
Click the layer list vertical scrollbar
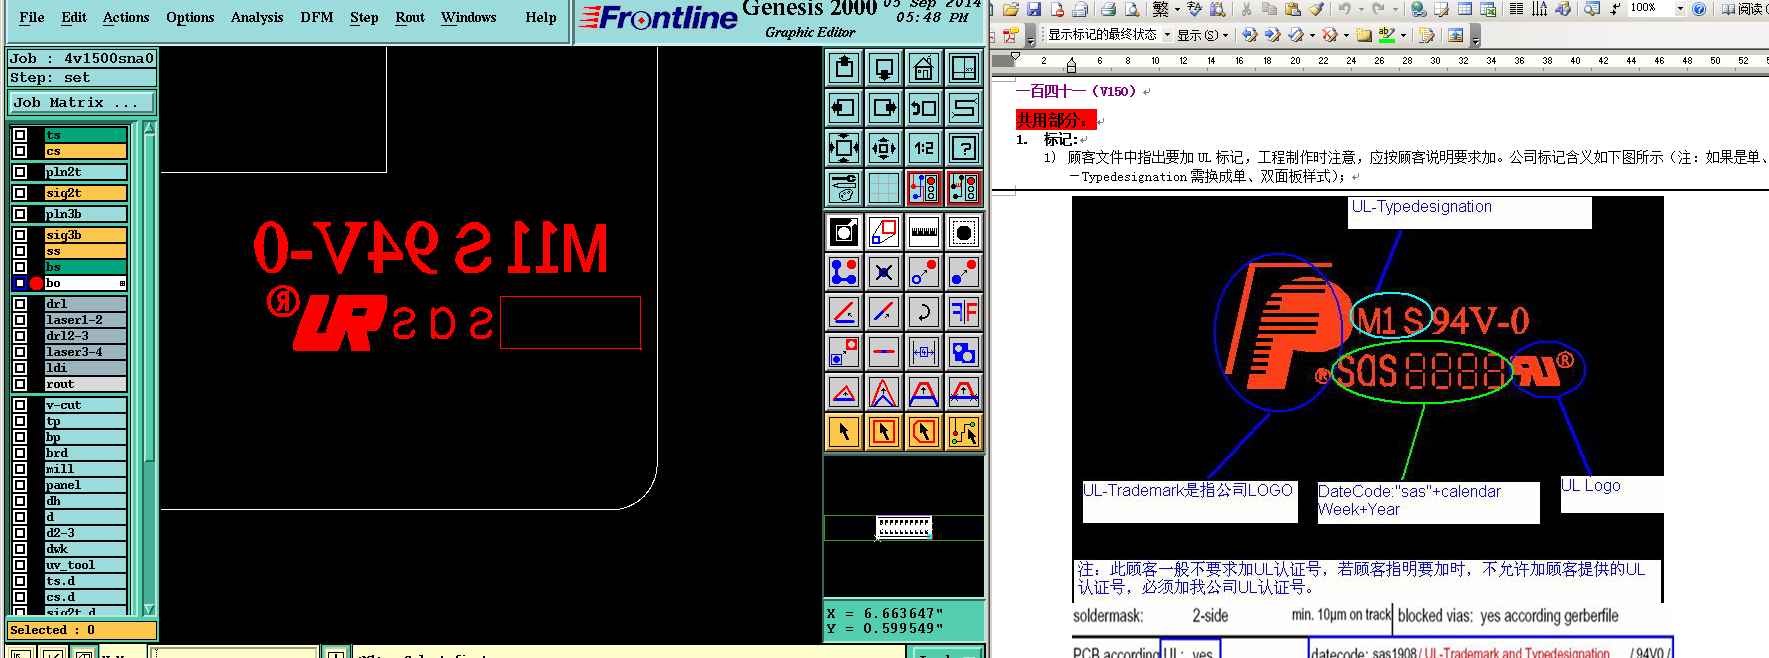click(x=149, y=368)
